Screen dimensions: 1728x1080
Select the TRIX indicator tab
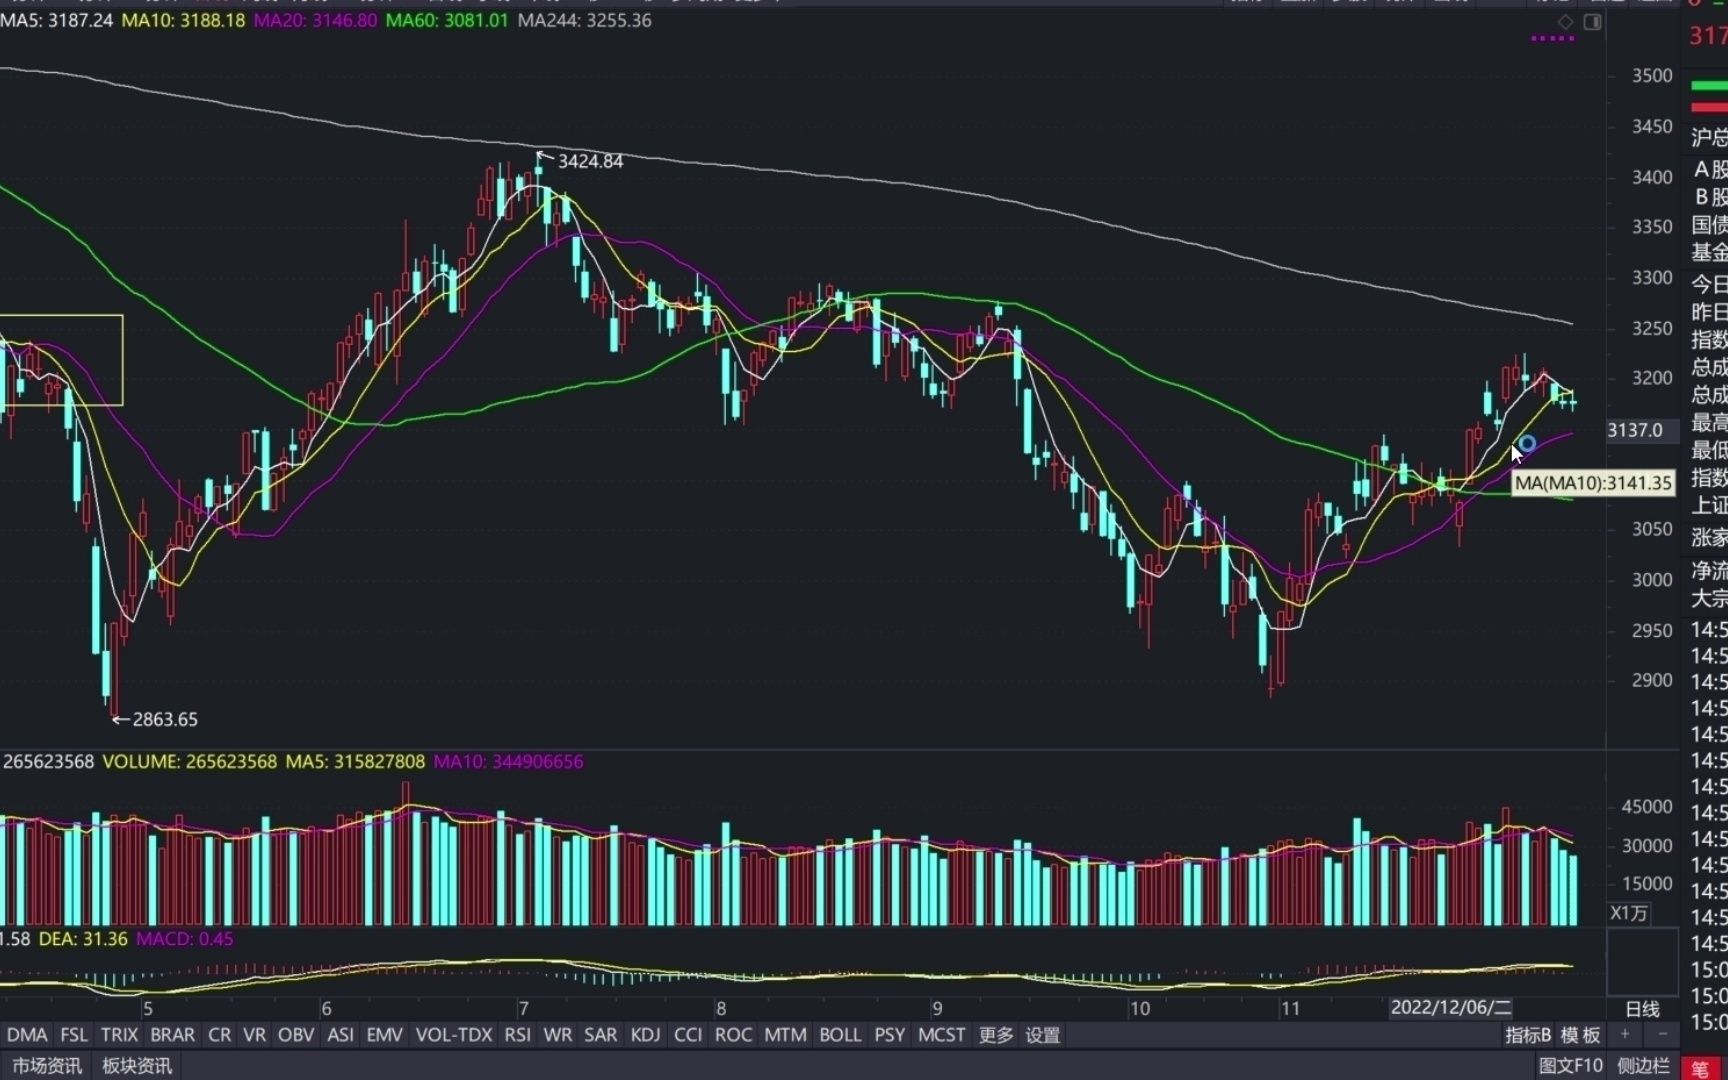[119, 1035]
